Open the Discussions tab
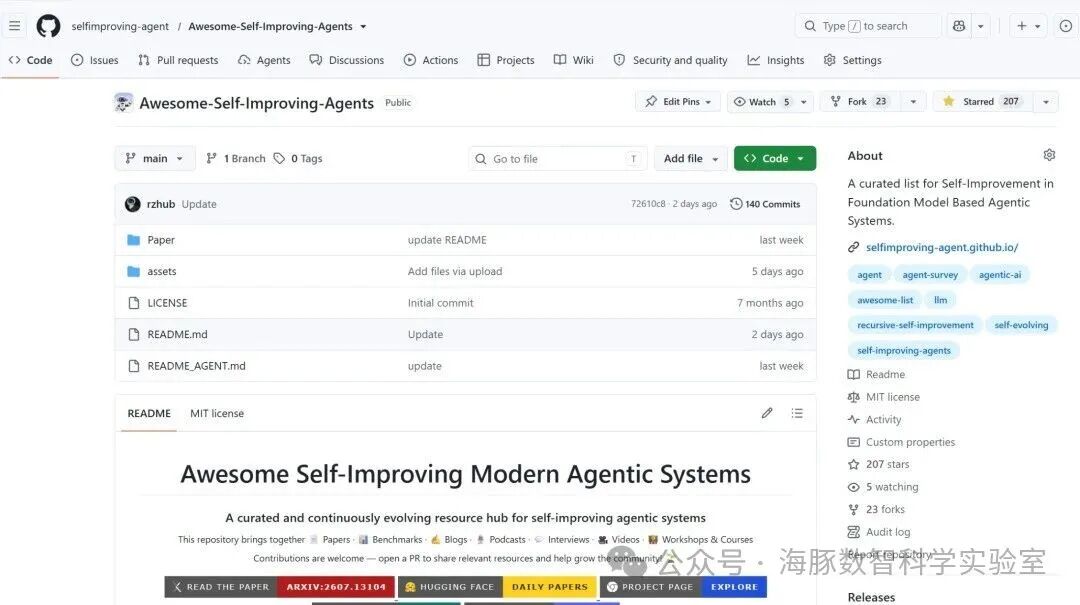This screenshot has width=1080, height=605. (346, 60)
